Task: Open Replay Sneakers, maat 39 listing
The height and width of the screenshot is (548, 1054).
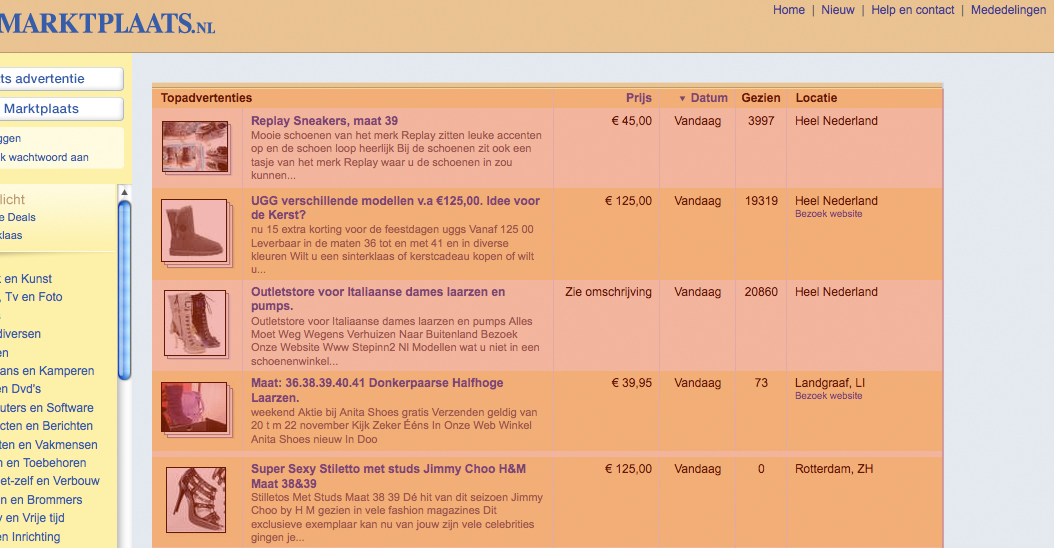Action: (325, 121)
